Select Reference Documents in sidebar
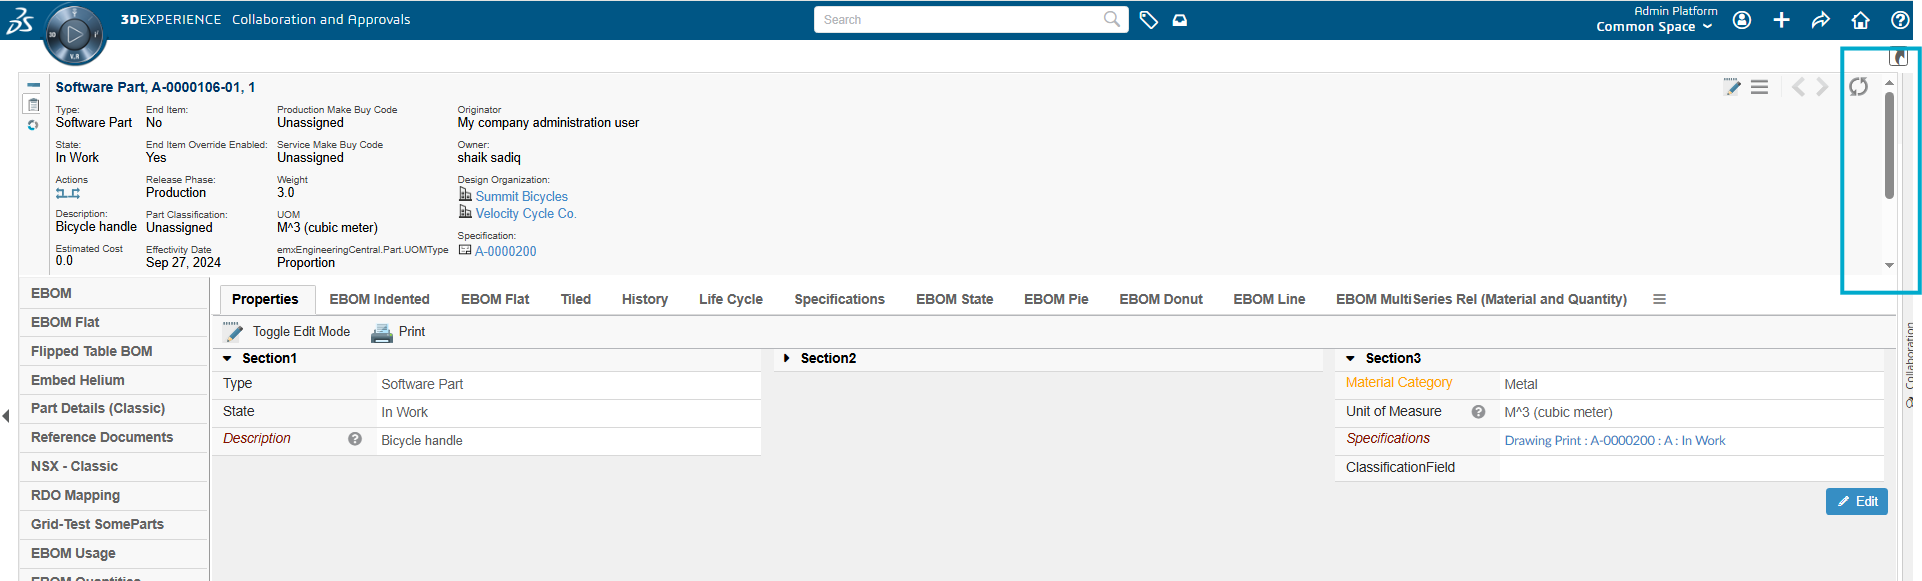 pyautogui.click(x=114, y=437)
